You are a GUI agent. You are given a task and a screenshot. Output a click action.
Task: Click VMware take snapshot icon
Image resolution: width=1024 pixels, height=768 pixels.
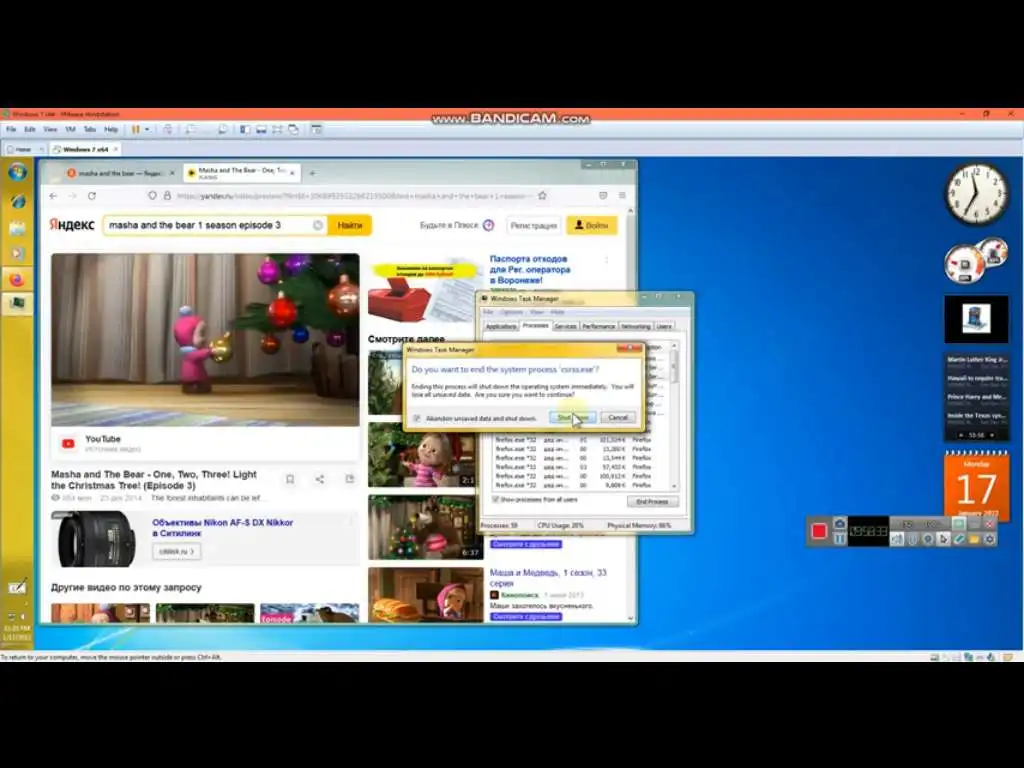tap(191, 129)
